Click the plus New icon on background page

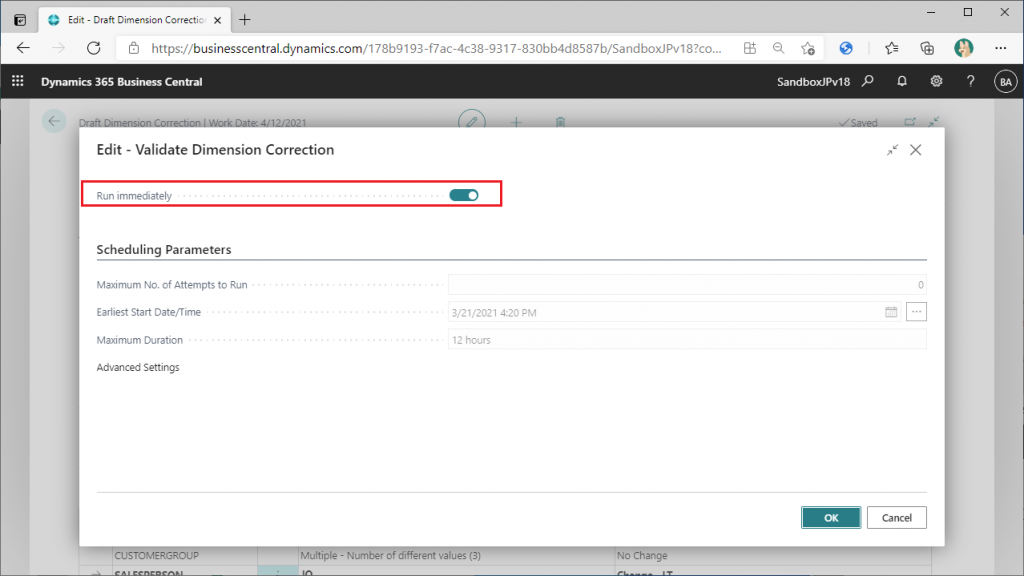pyautogui.click(x=516, y=121)
